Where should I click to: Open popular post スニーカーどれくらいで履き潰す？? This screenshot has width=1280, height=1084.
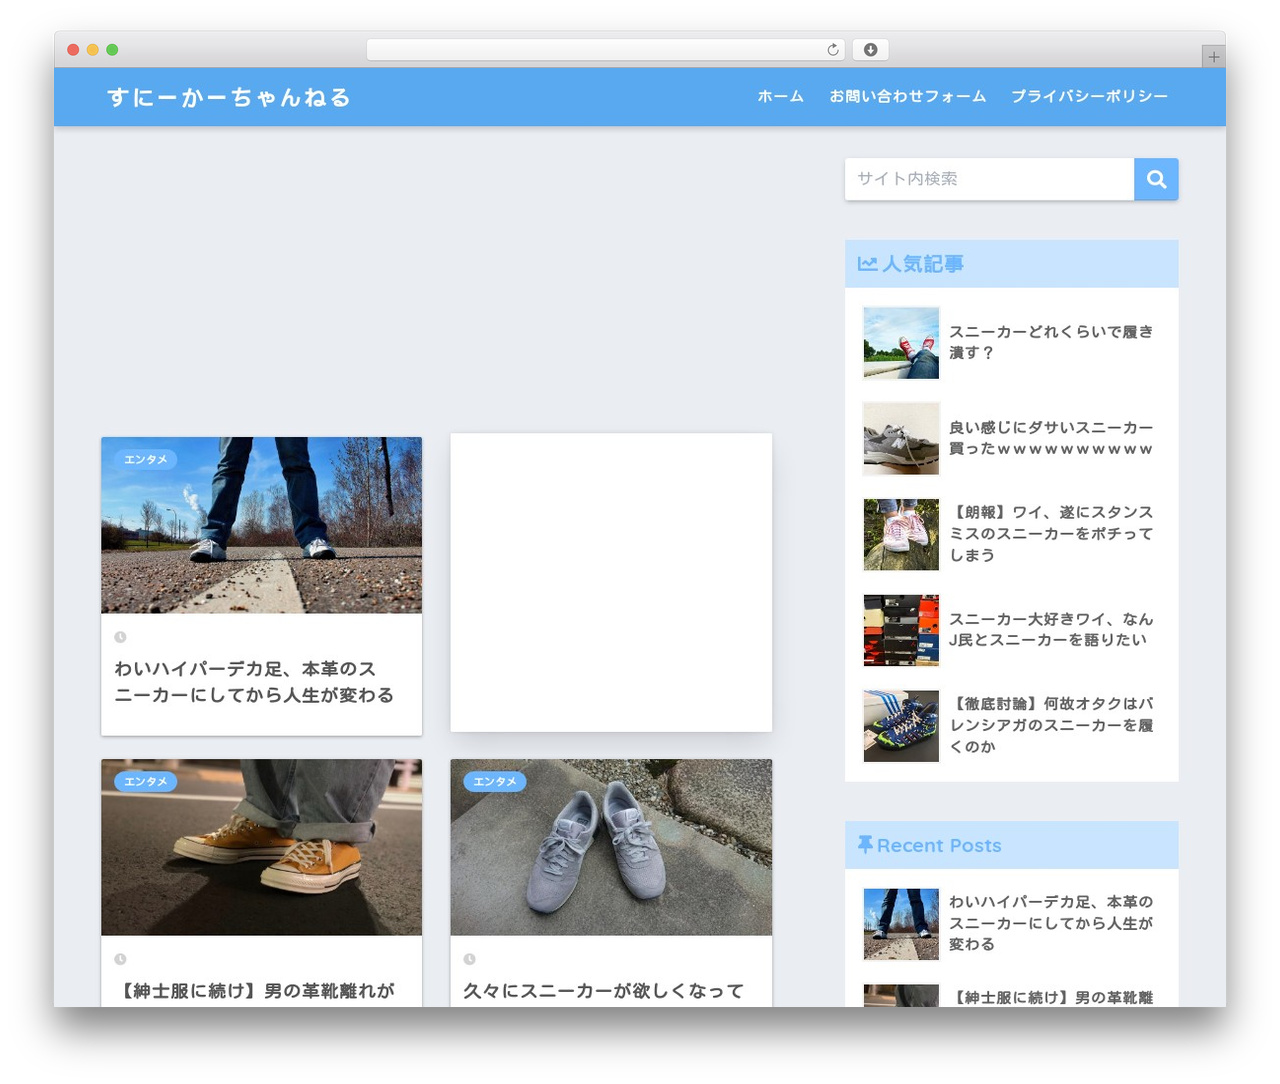(x=1050, y=342)
